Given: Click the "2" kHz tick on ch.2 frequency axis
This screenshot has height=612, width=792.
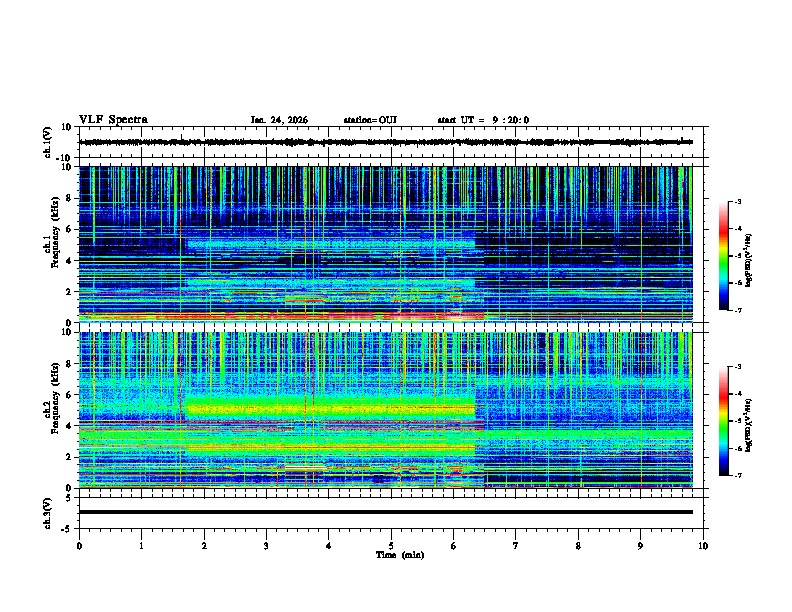Looking at the screenshot, I should (x=69, y=457).
